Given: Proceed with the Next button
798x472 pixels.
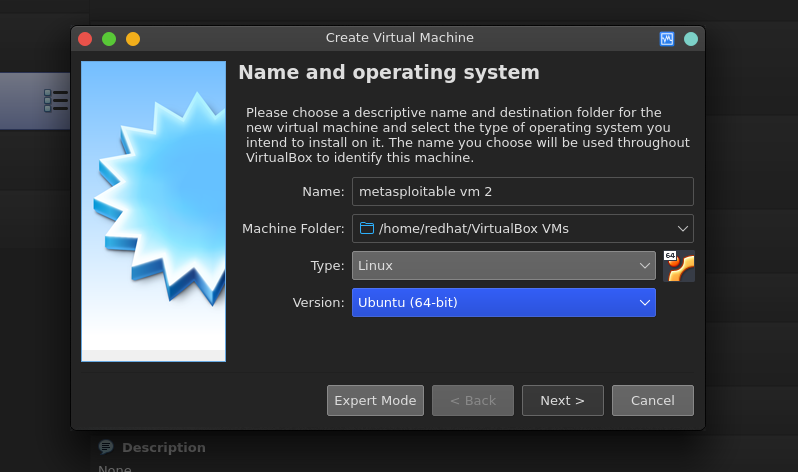Looking at the screenshot, I should tap(562, 401).
